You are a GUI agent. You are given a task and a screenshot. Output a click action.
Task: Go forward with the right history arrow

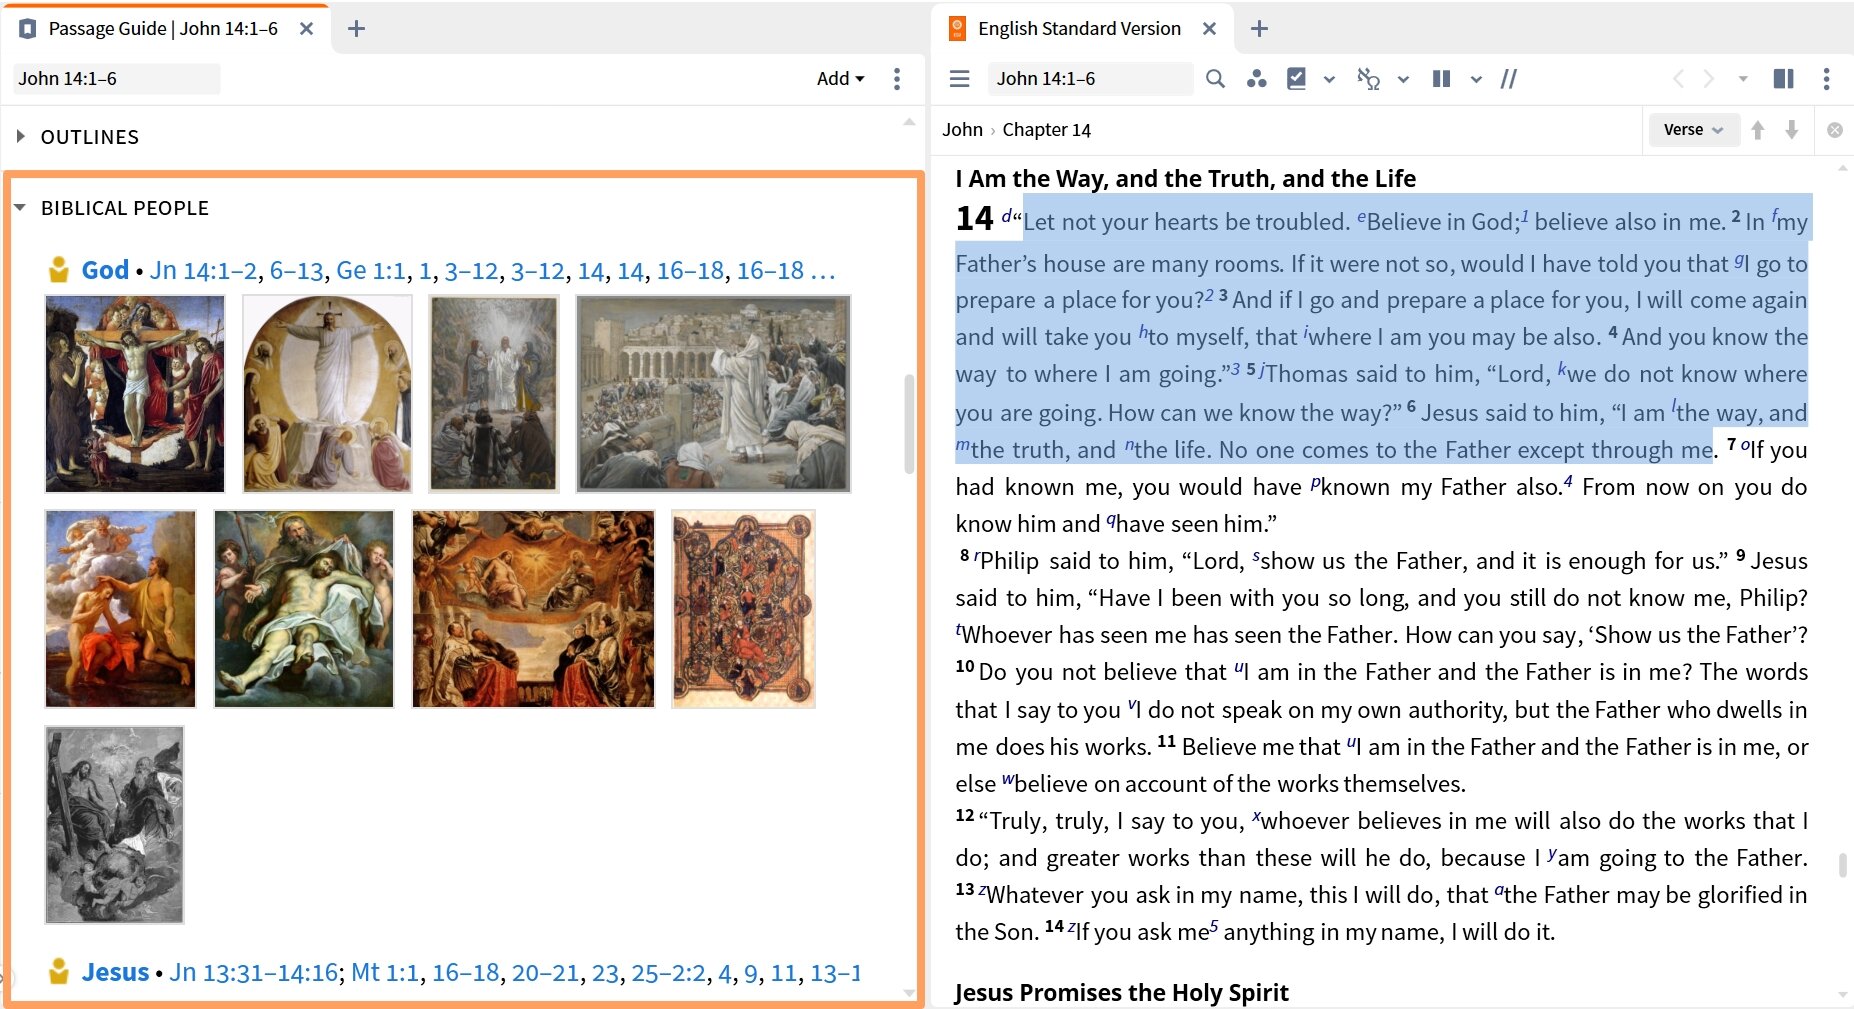[x=1709, y=79]
